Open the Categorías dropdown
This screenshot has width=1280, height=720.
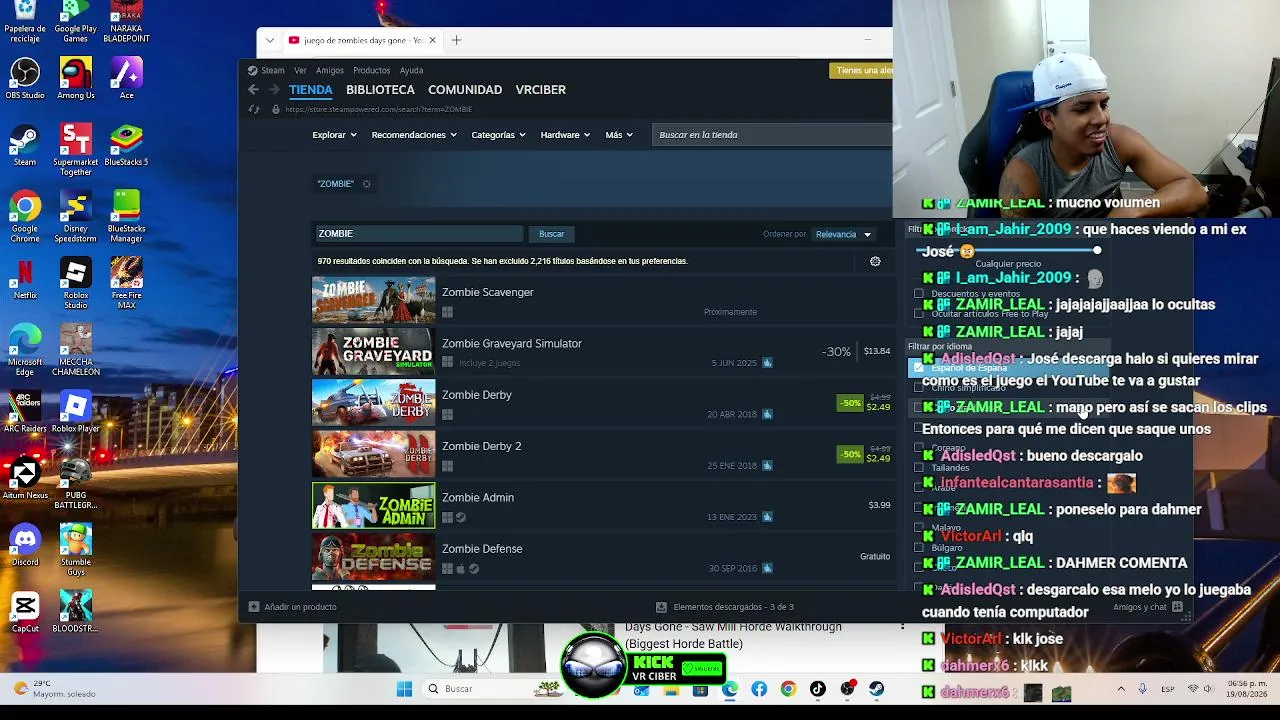(x=498, y=135)
